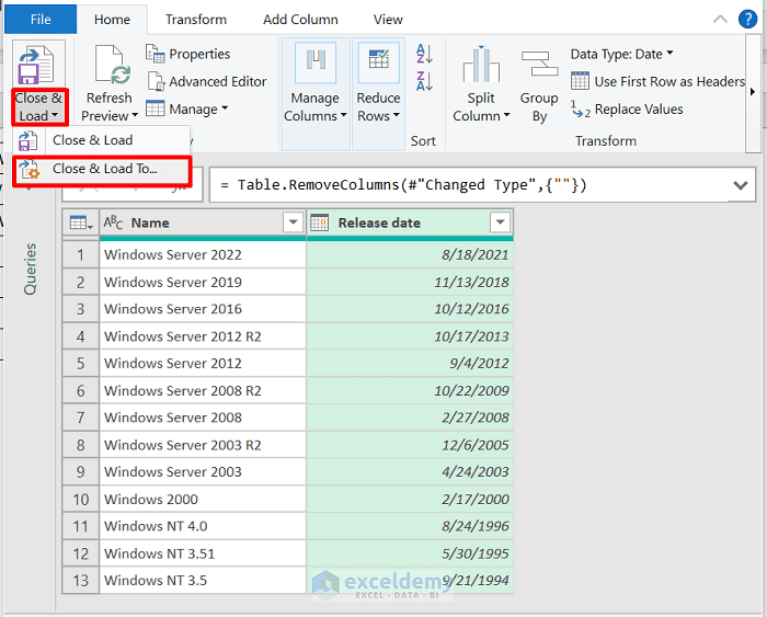Expand the Refresh Preview dropdown

click(135, 116)
